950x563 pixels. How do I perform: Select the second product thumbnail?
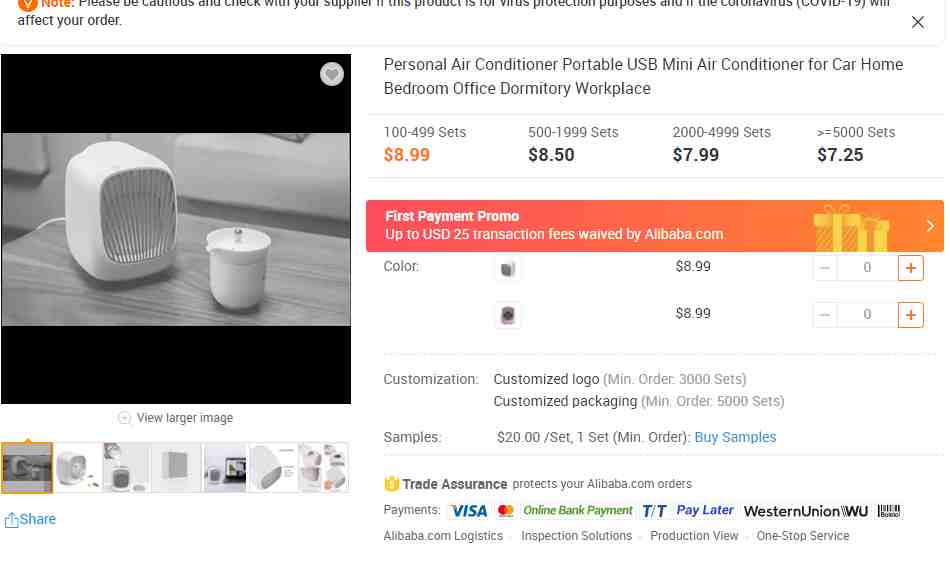78,468
